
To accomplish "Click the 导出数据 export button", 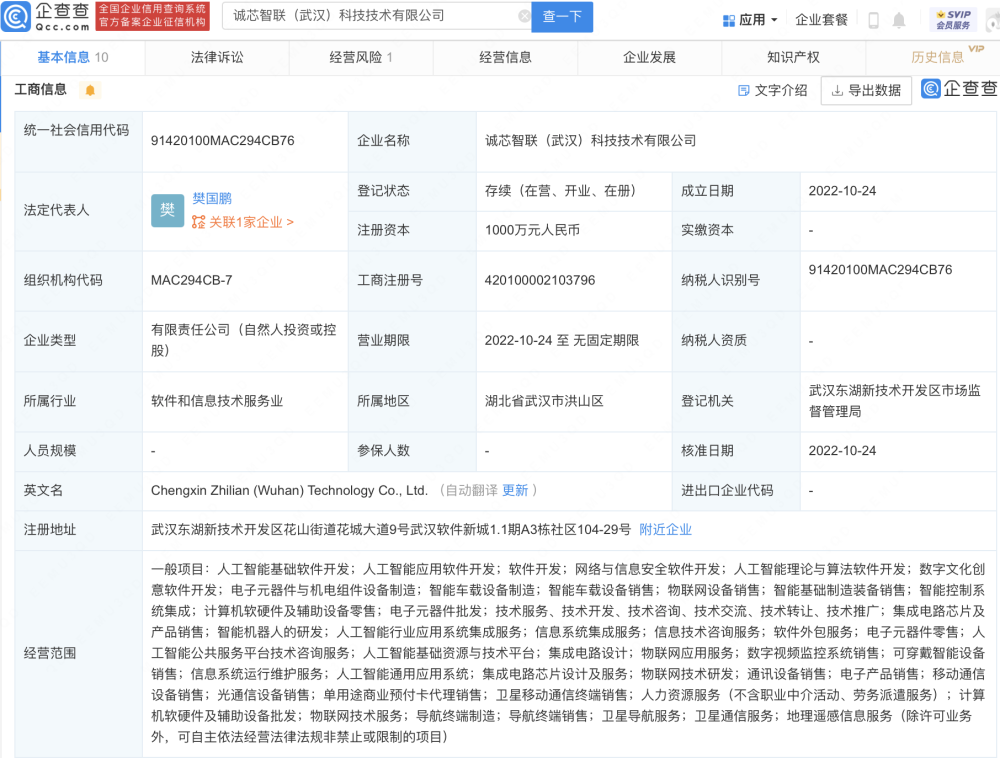I will 866,90.
